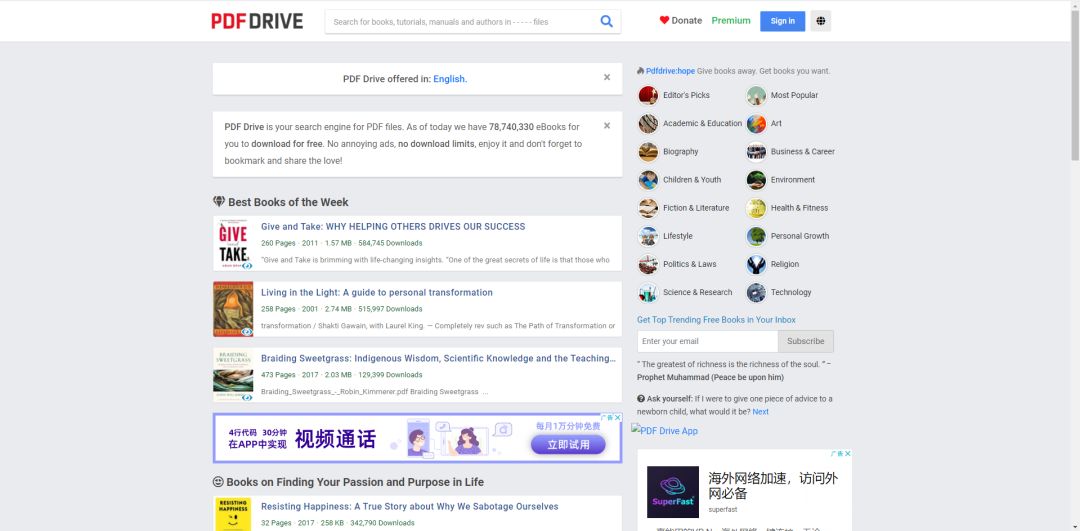Click the Technology category label

click(x=791, y=293)
